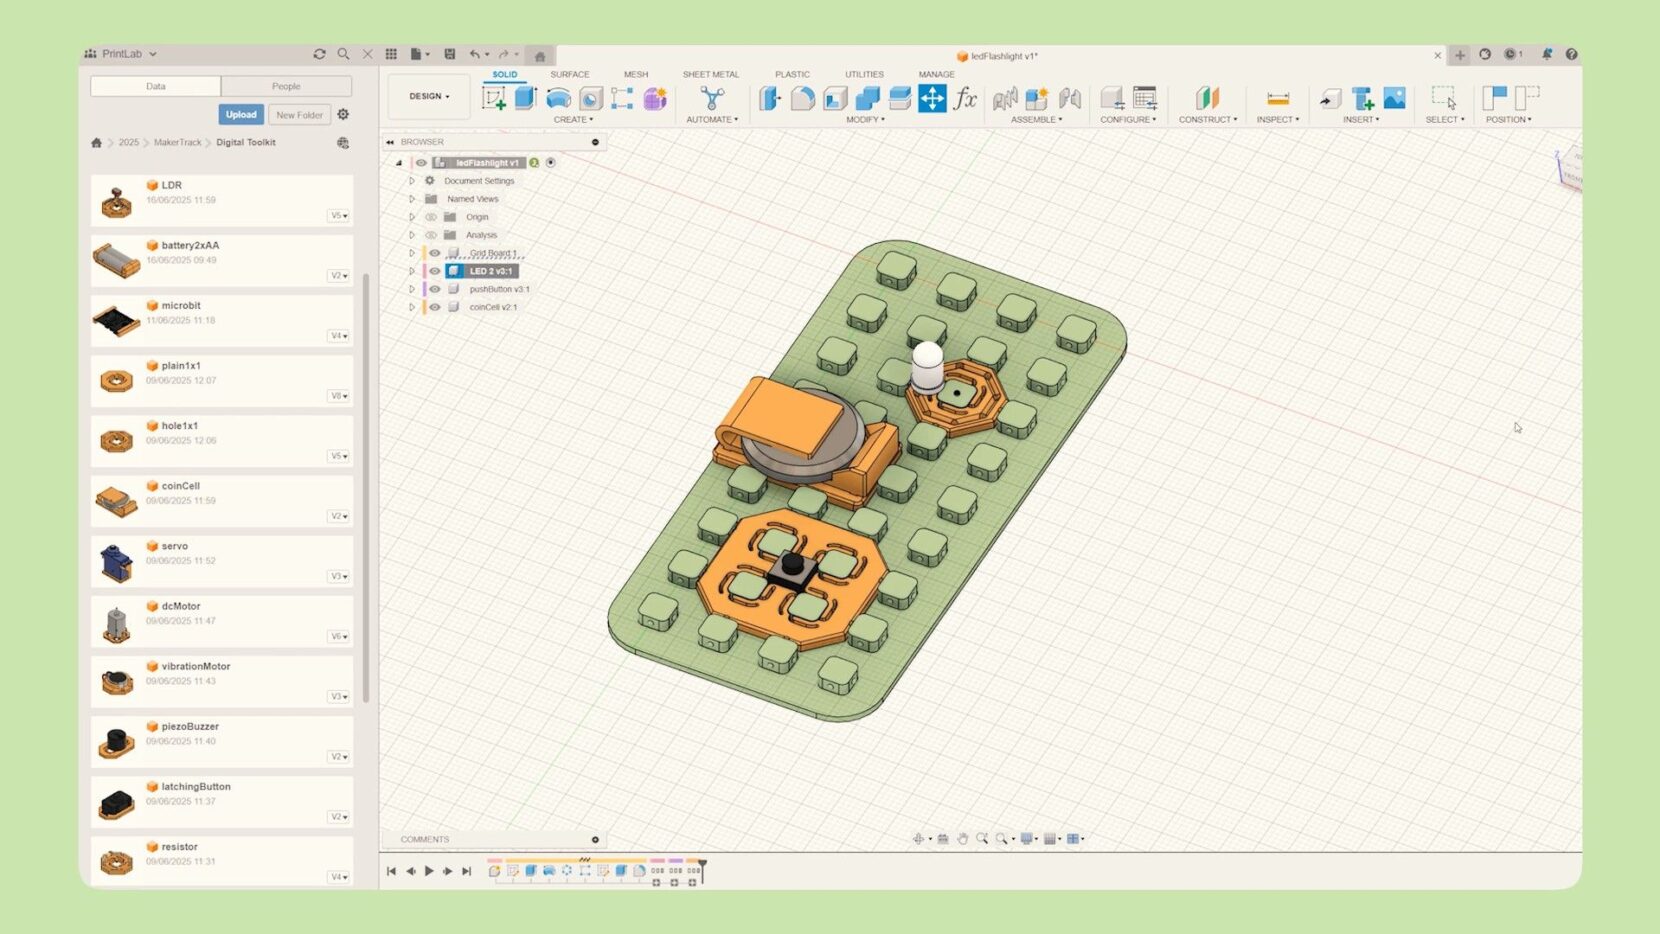The height and width of the screenshot is (934, 1660).
Task: Switch to the SURFACE tab
Action: [x=569, y=73]
